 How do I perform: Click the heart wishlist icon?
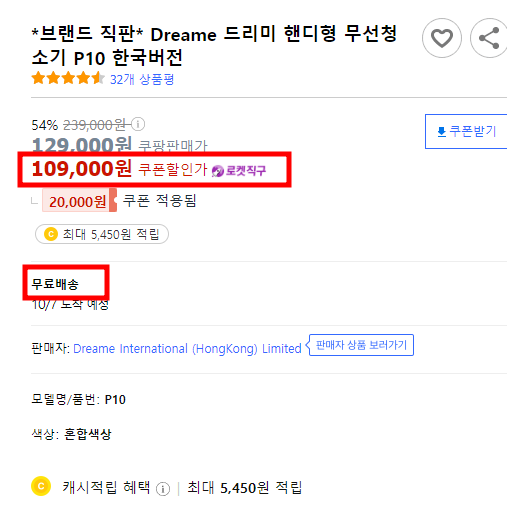tap(442, 38)
